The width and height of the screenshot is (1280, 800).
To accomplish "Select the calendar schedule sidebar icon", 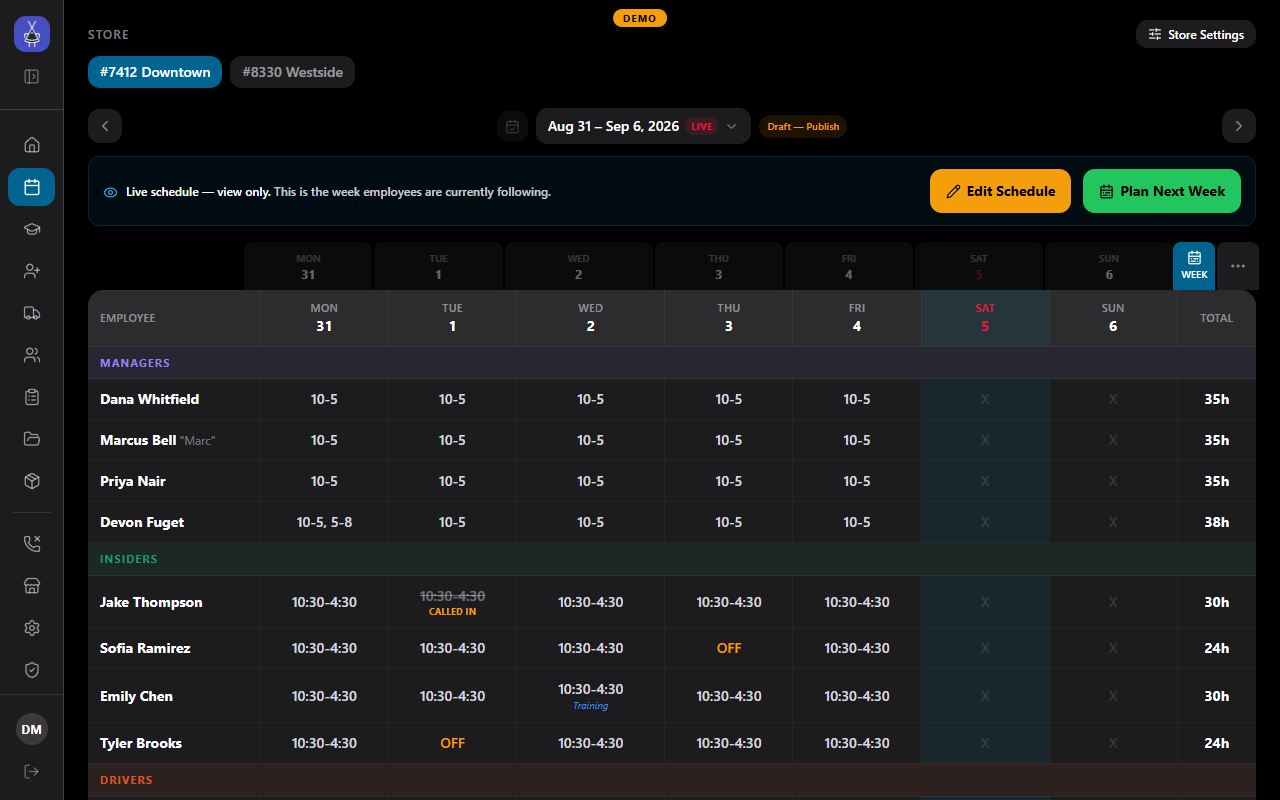I will point(32,187).
